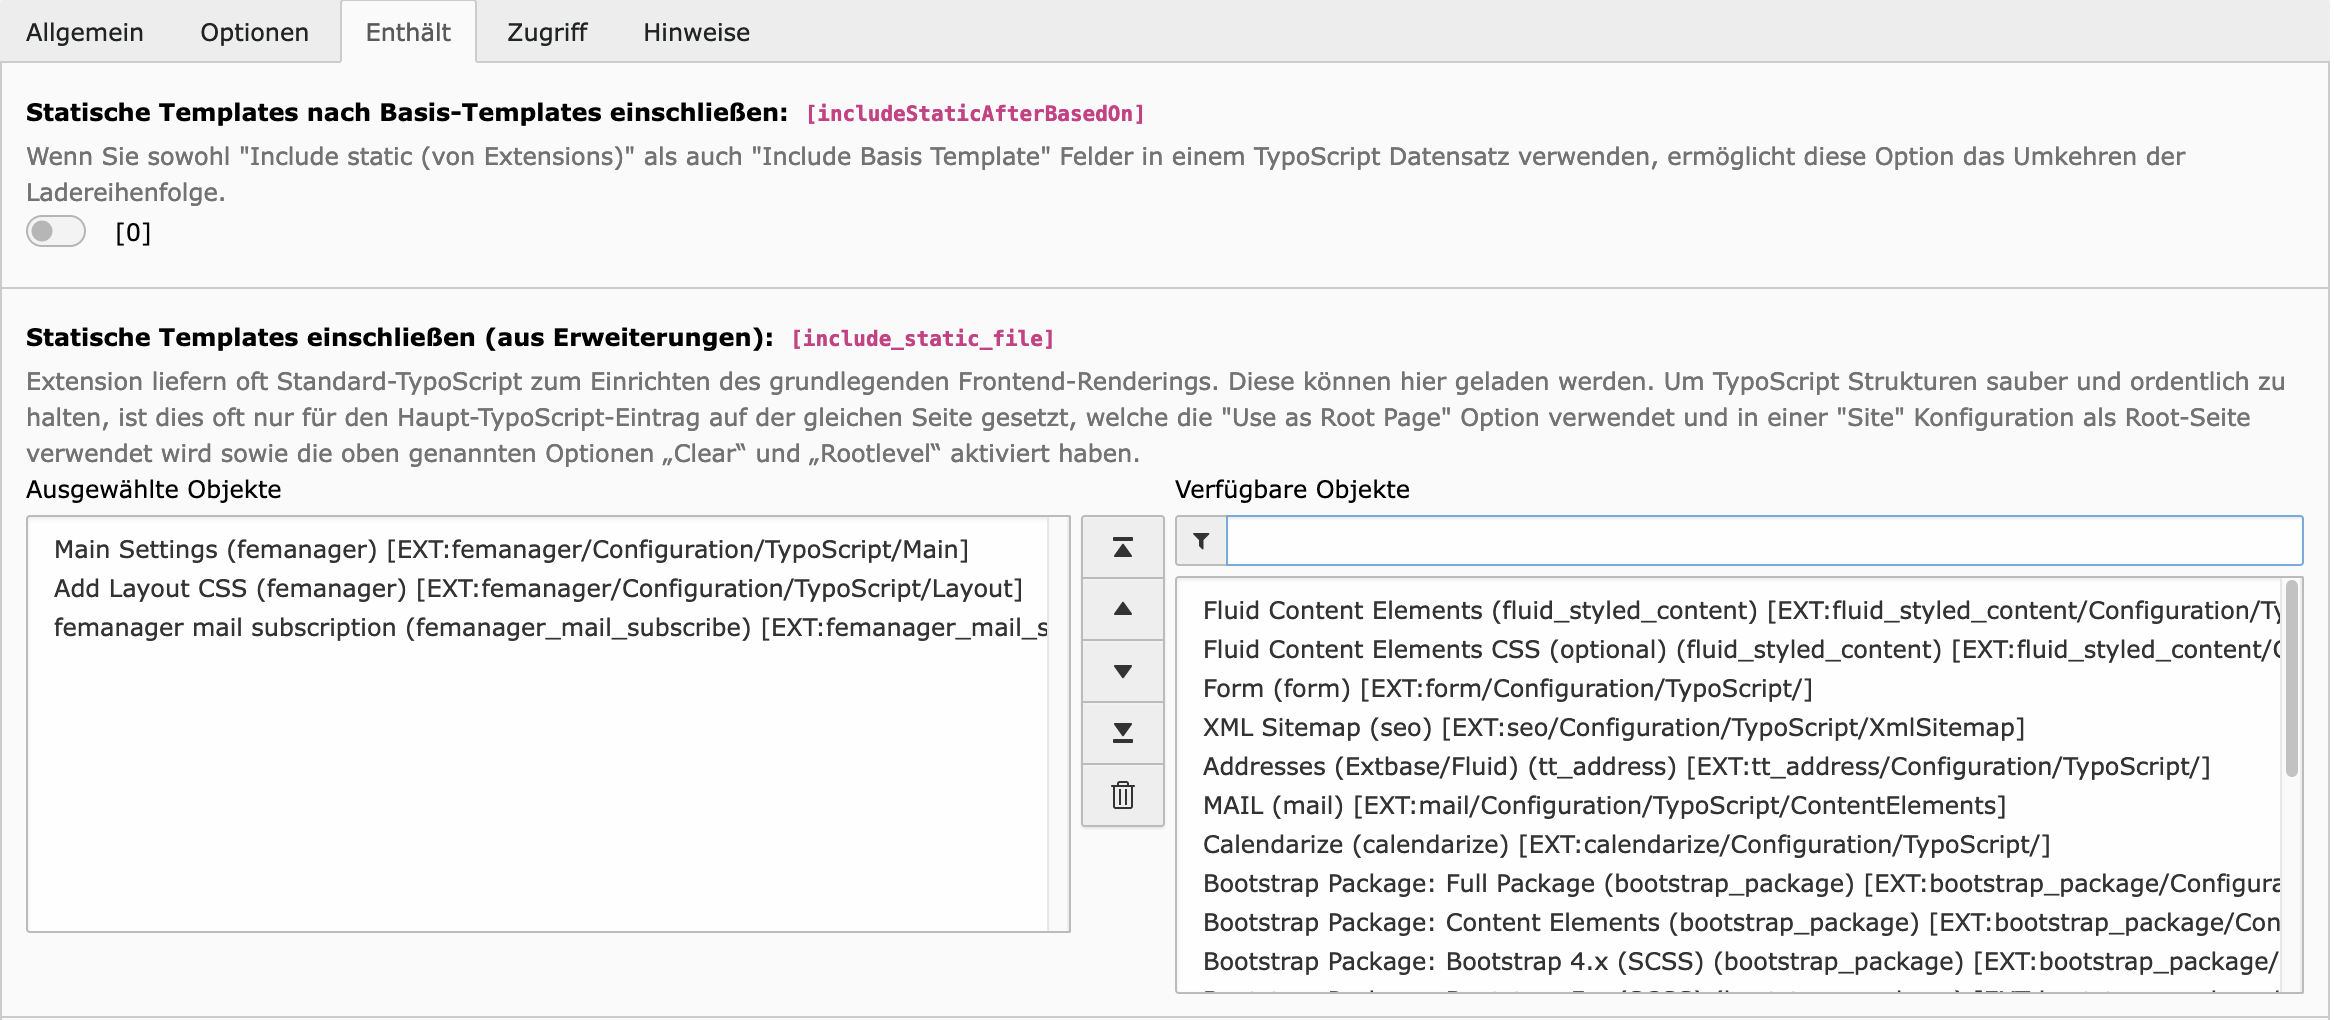Open the Zugriff tab
Viewport: 2334px width, 1020px height.
click(547, 32)
